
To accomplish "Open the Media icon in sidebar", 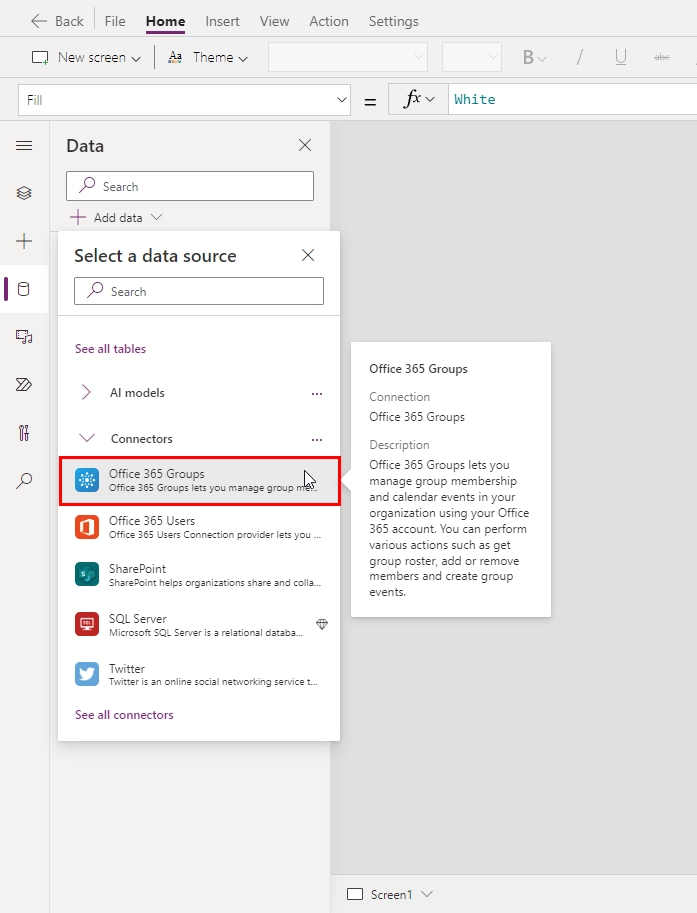I will click(24, 337).
